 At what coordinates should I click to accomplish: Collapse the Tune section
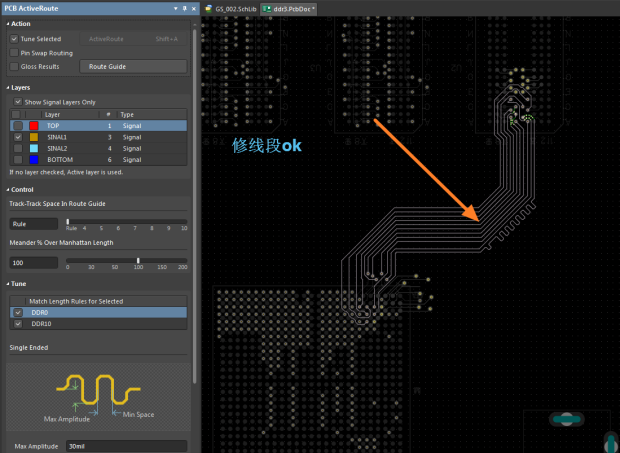(x=8, y=284)
